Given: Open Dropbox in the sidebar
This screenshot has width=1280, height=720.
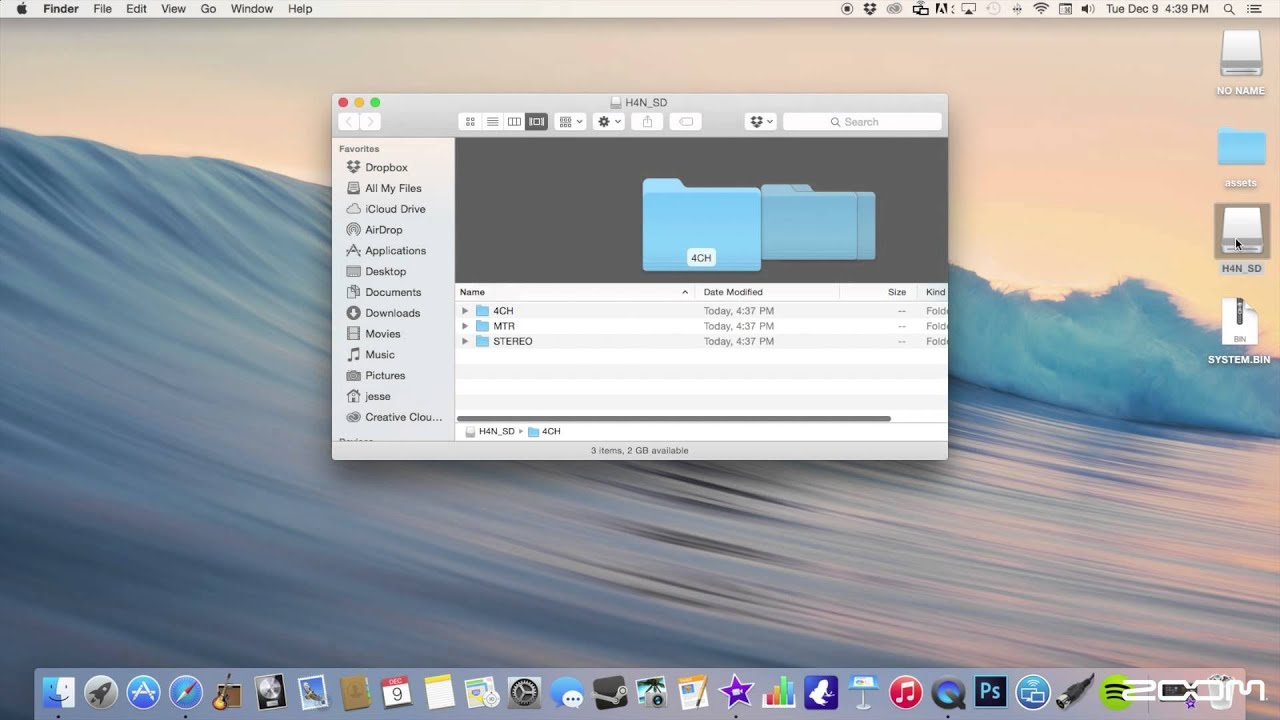Looking at the screenshot, I should 386,168.
